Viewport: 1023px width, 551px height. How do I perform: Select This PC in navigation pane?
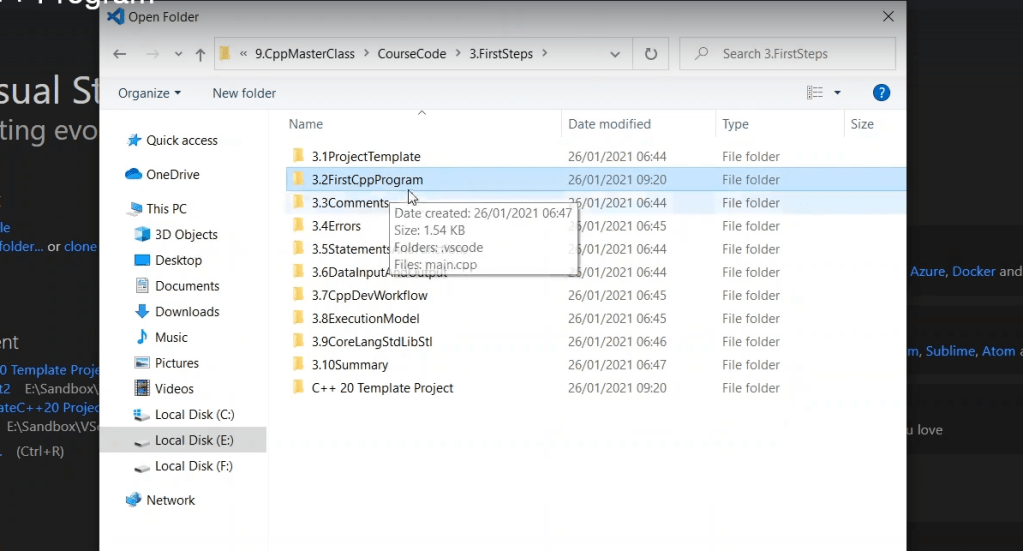tap(166, 209)
